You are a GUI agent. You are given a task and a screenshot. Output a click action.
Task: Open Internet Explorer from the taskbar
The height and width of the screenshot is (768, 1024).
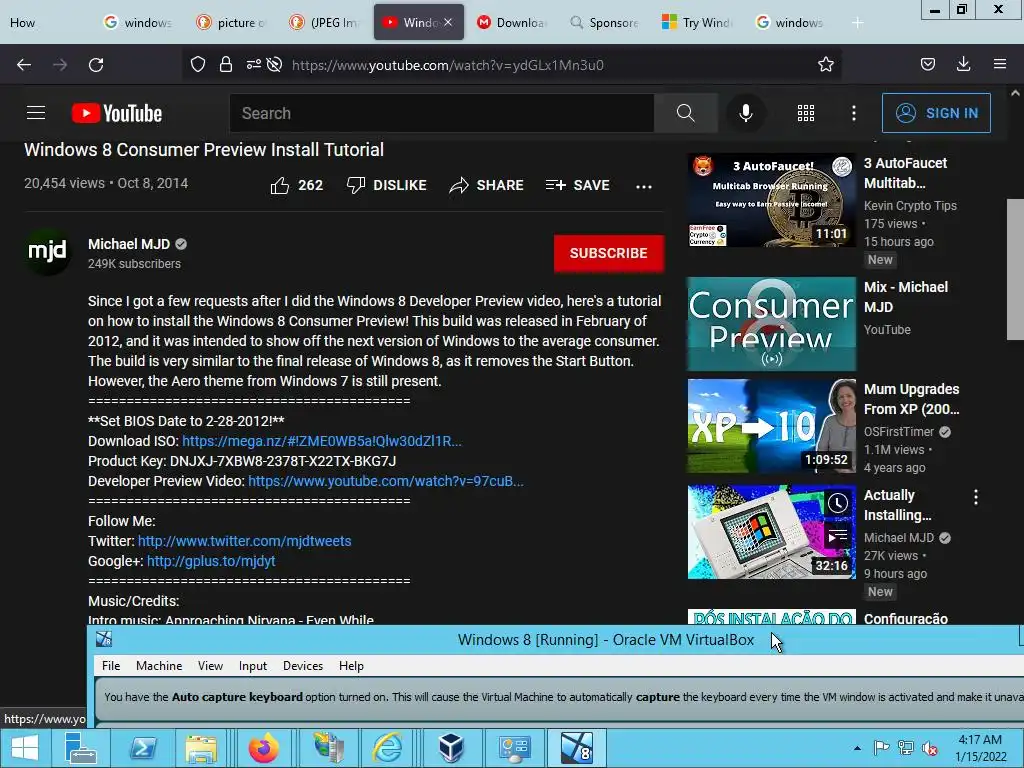pos(387,748)
